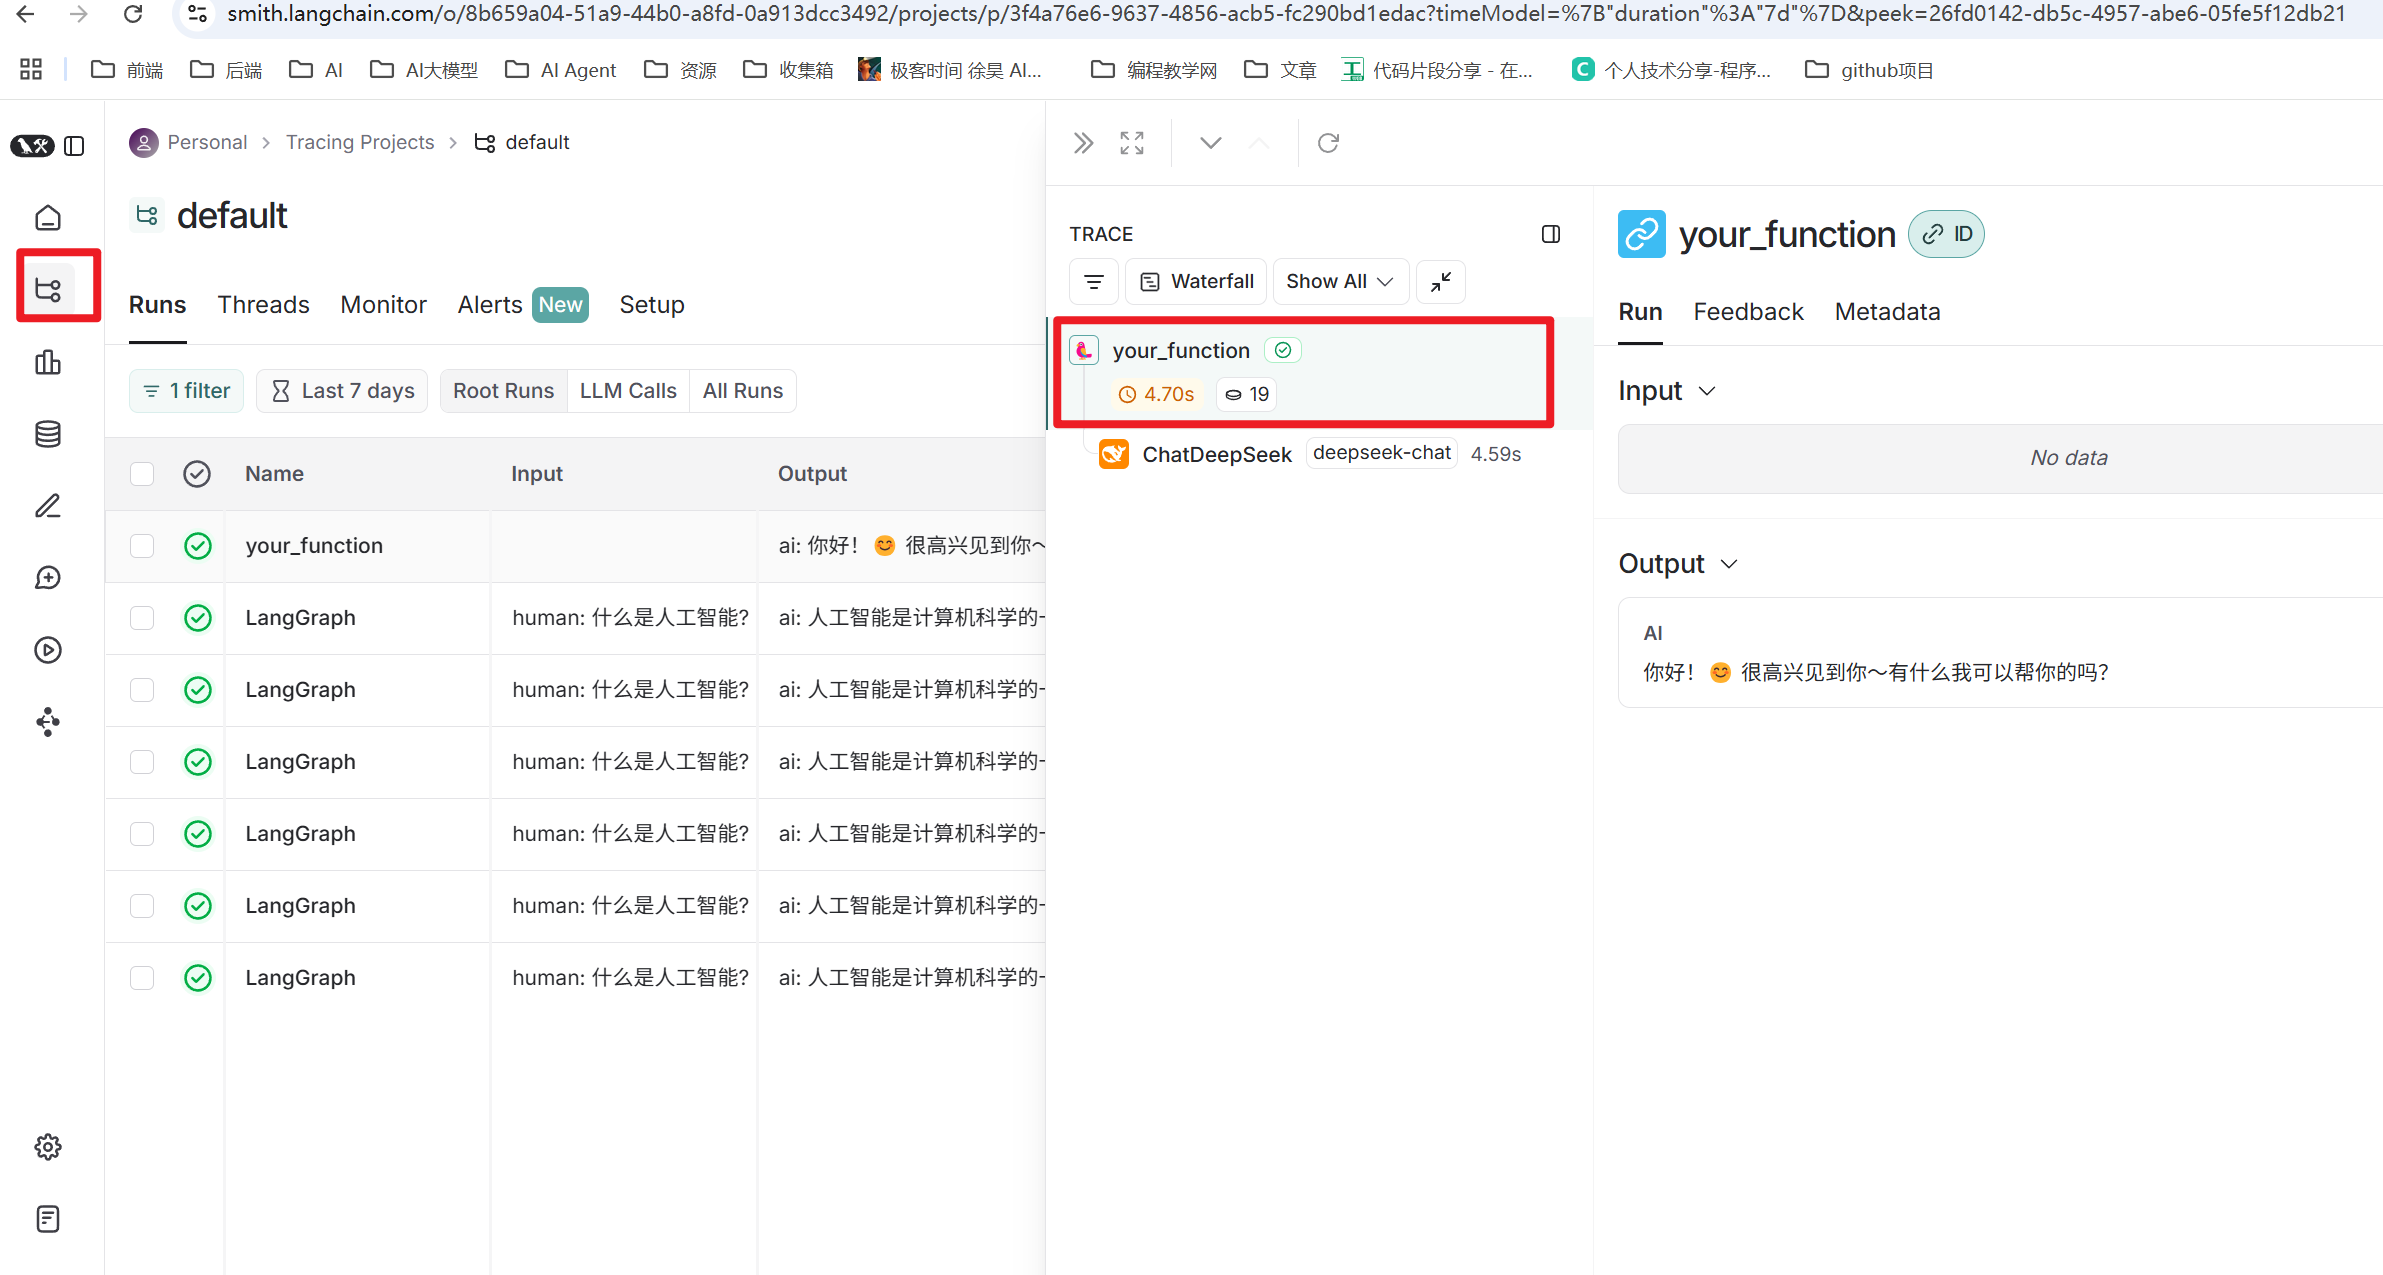Viewport: 2383px width, 1275px height.
Task: Open the ChatDeepSeek child run
Action: (x=1217, y=453)
